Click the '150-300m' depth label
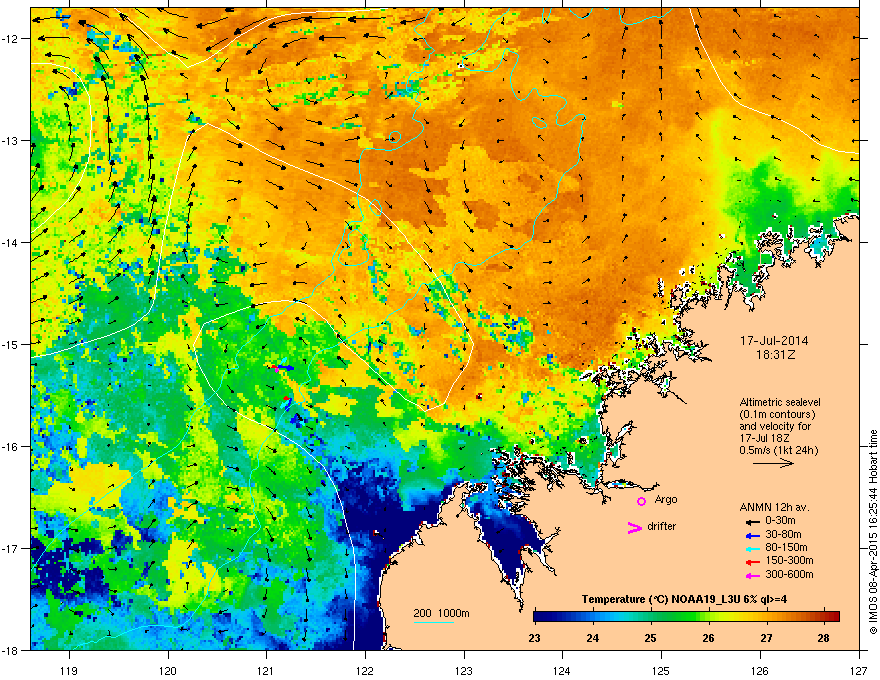880x680 pixels. (789, 560)
